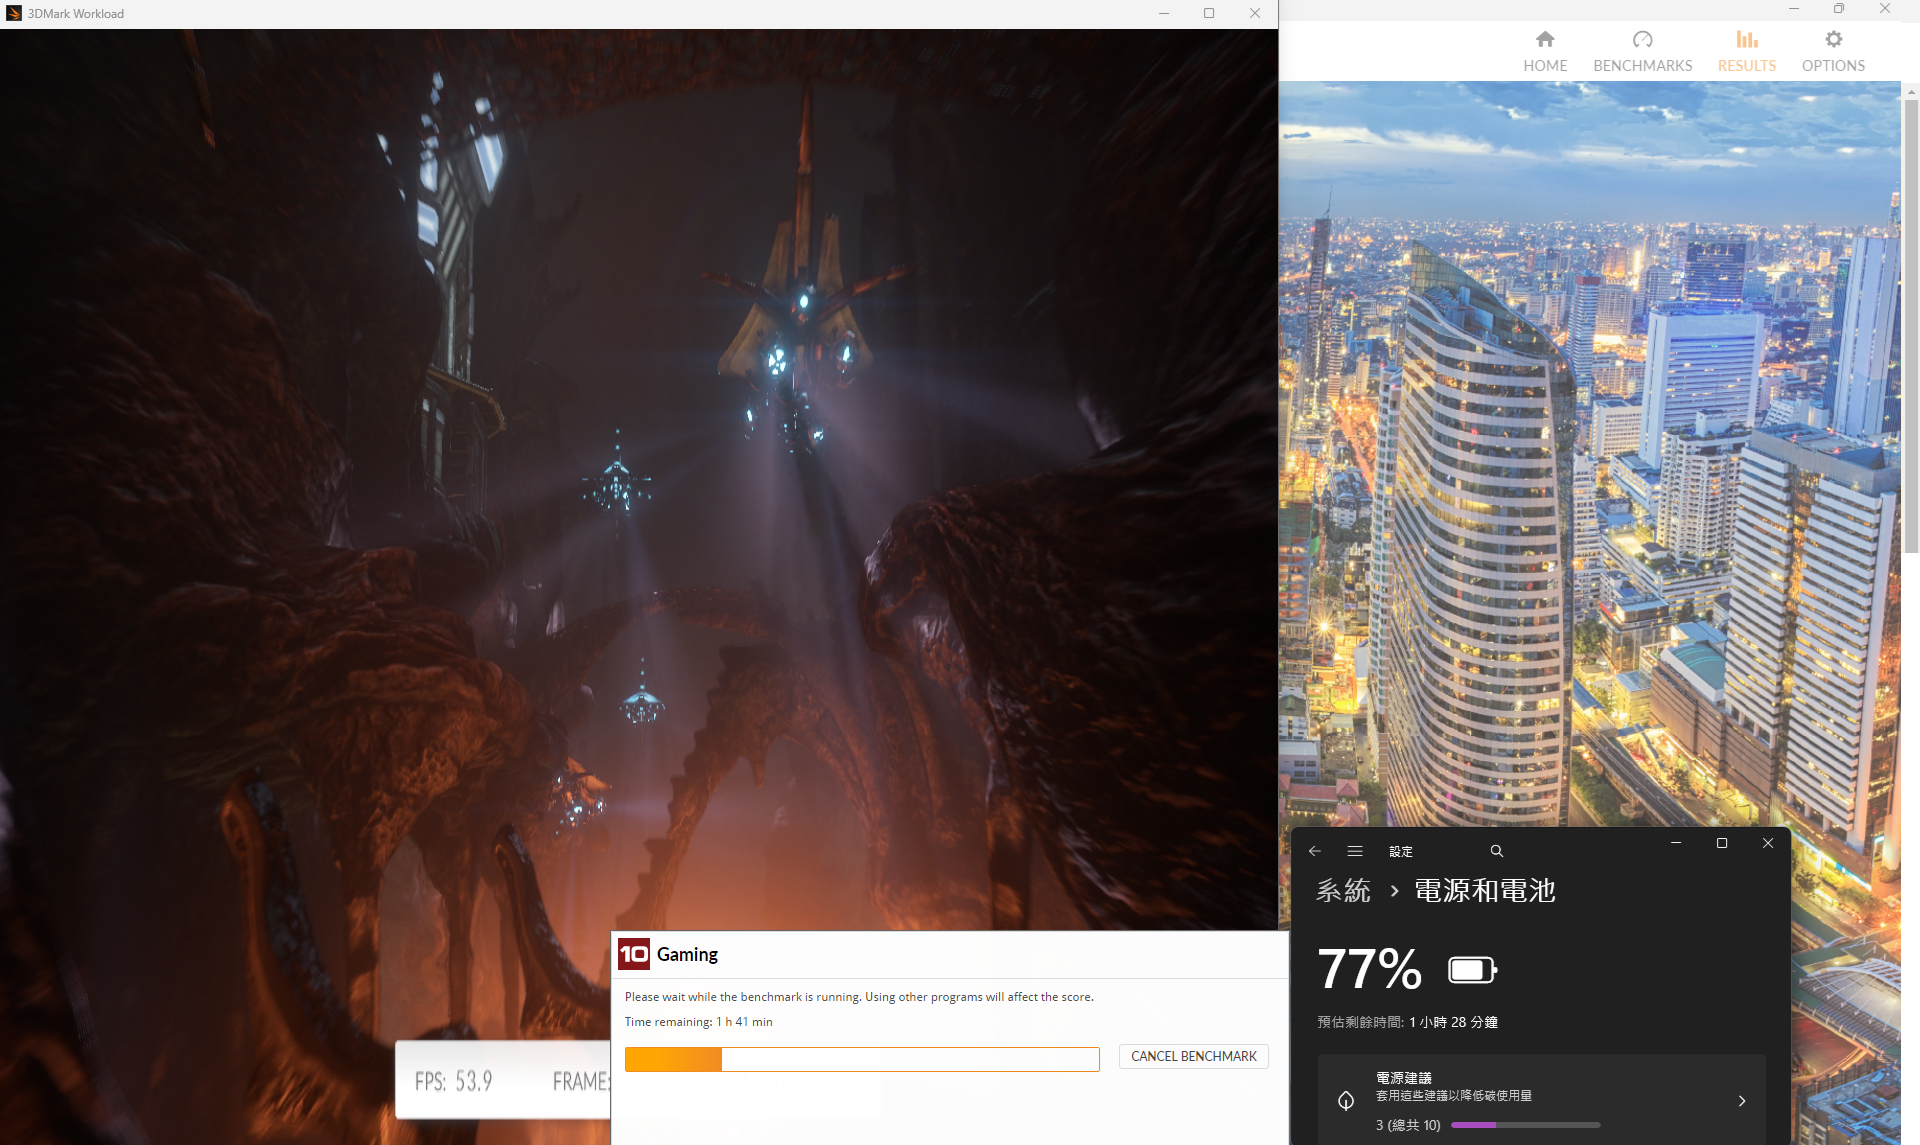This screenshot has height=1145, width=1920.
Task: Cancel the running benchmark
Action: 1193,1056
